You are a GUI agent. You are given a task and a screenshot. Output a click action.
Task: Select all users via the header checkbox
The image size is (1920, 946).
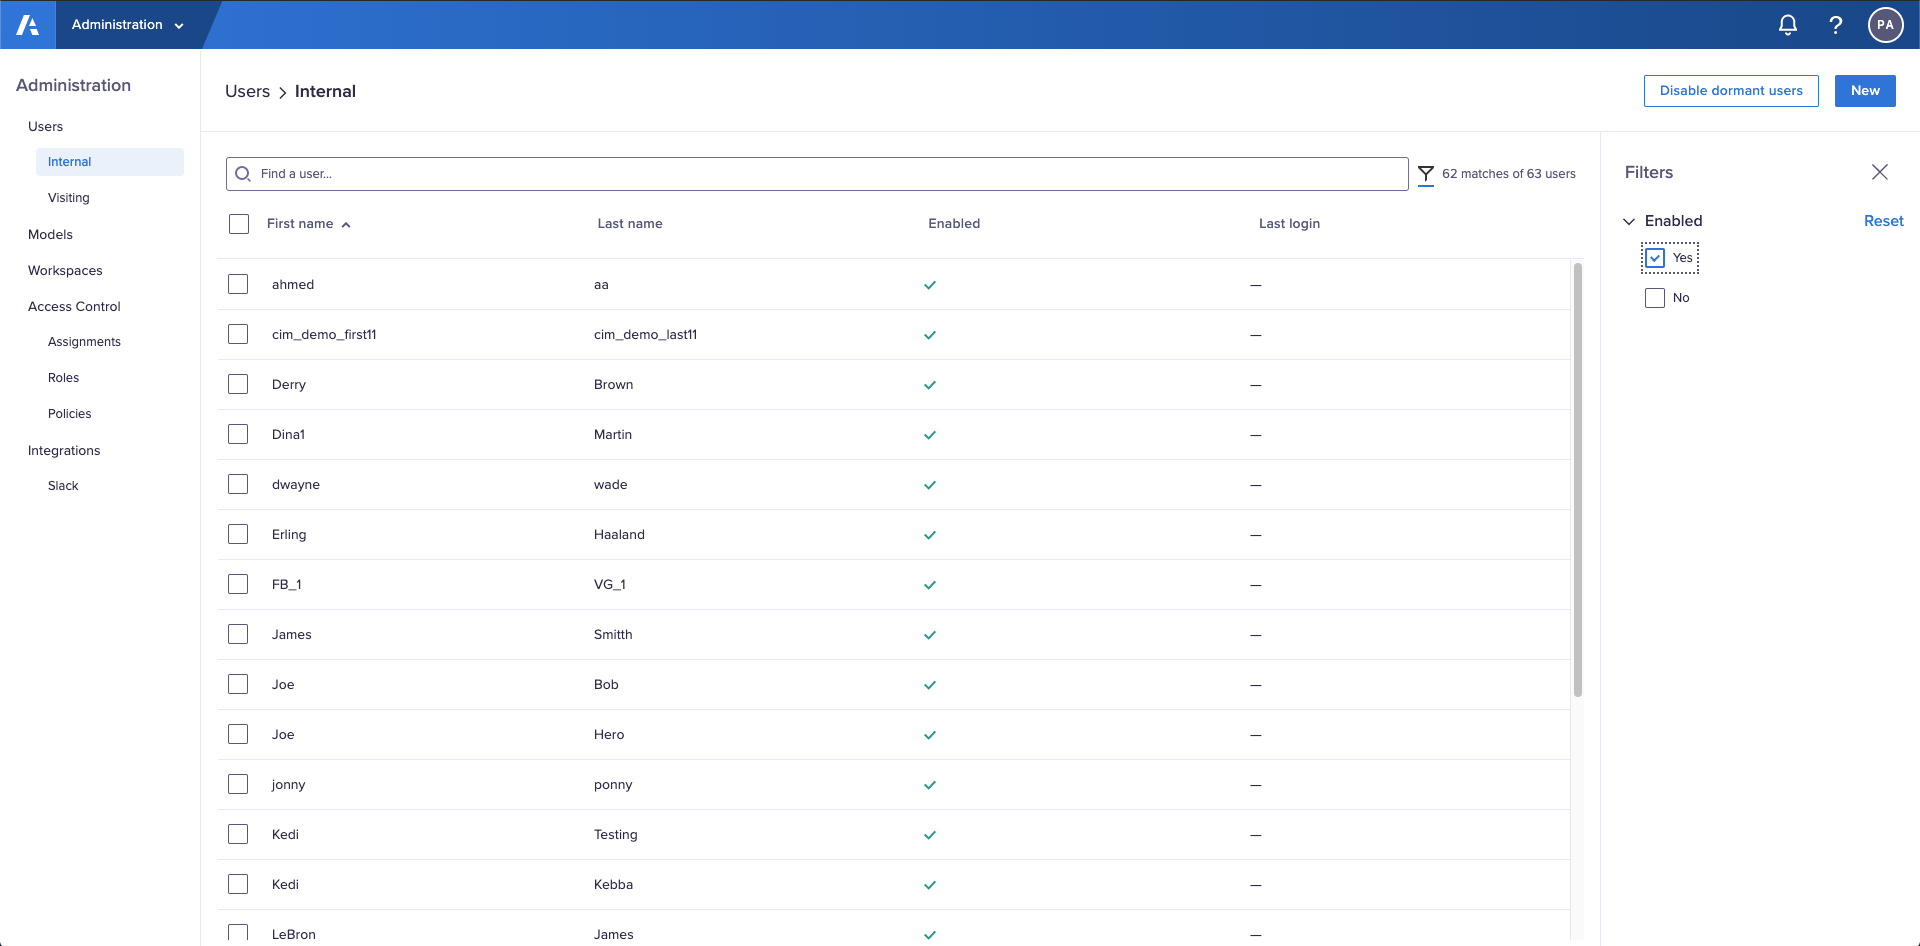coord(238,223)
